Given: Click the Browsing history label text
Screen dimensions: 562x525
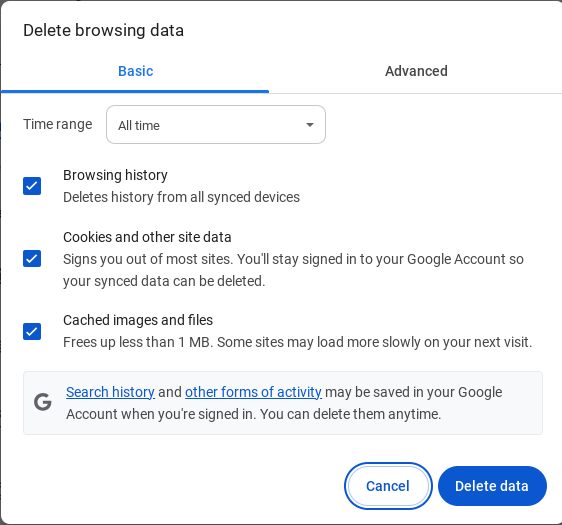Looking at the screenshot, I should click(115, 175).
